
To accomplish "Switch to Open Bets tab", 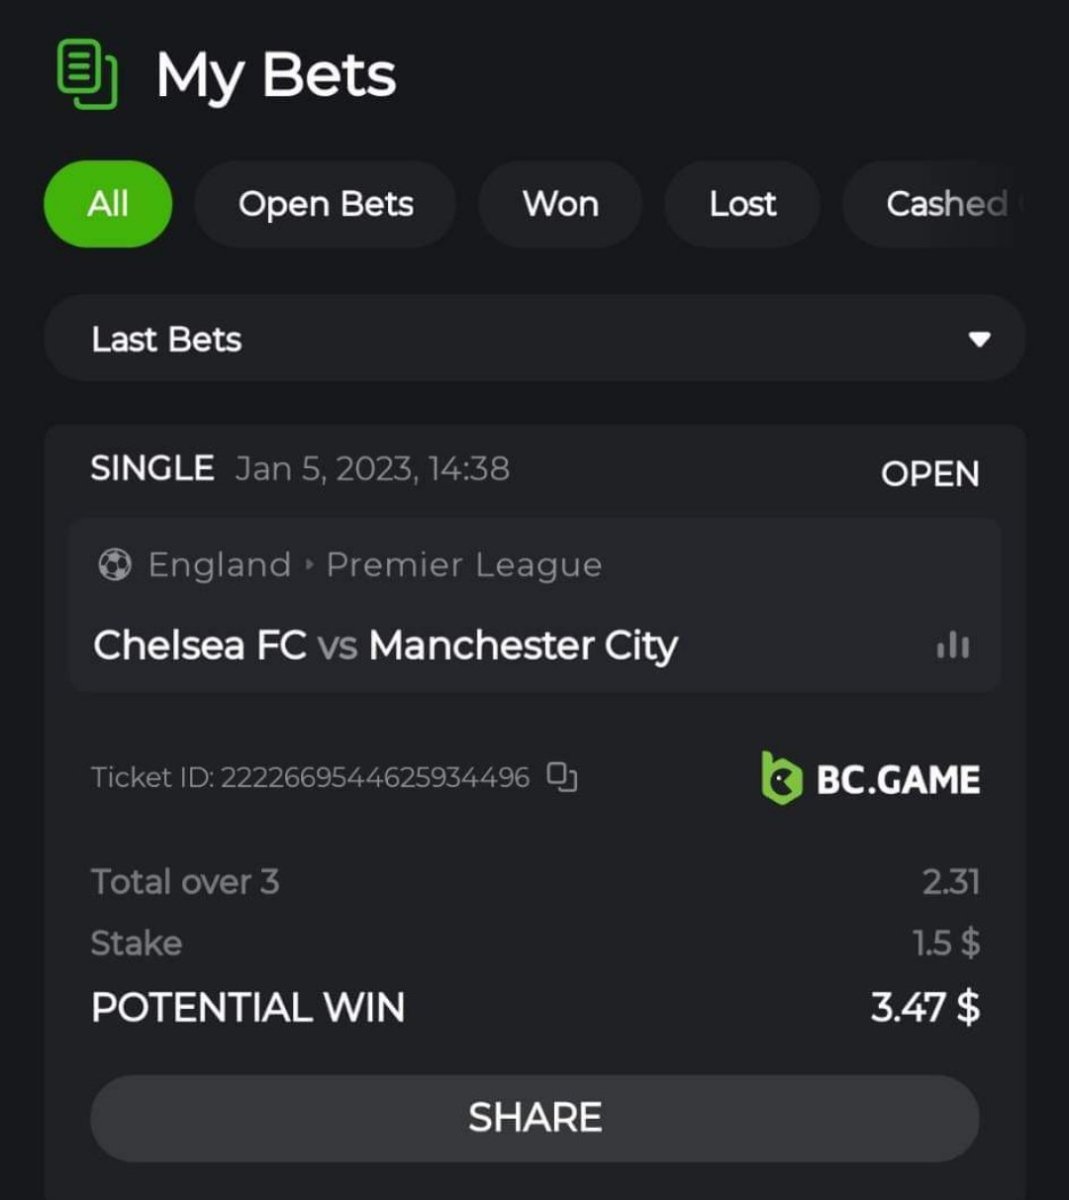I will 326,204.
